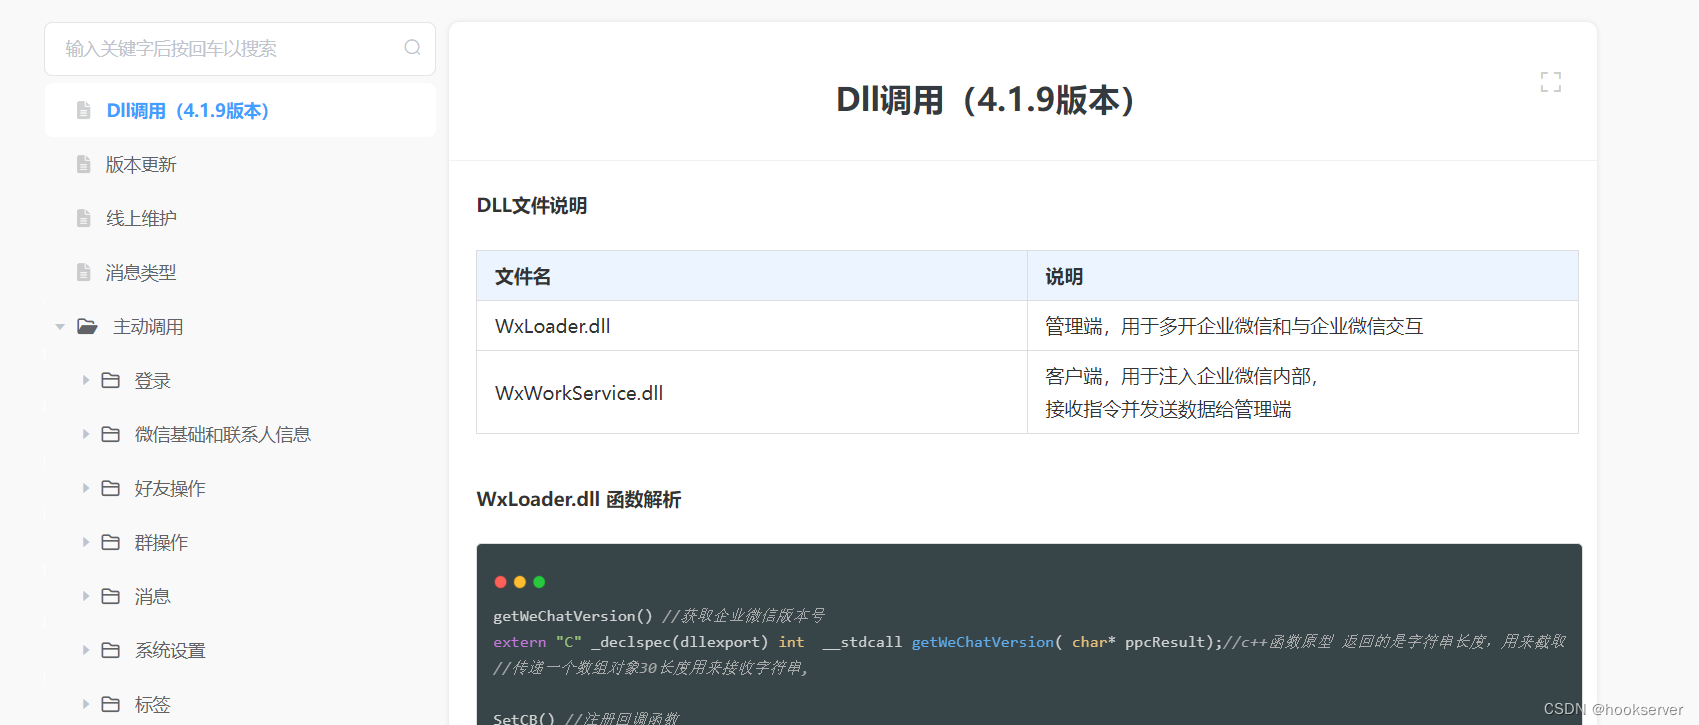Expand the 微信基础和联系人信息 arrow
1699x725 pixels.
pos(86,434)
